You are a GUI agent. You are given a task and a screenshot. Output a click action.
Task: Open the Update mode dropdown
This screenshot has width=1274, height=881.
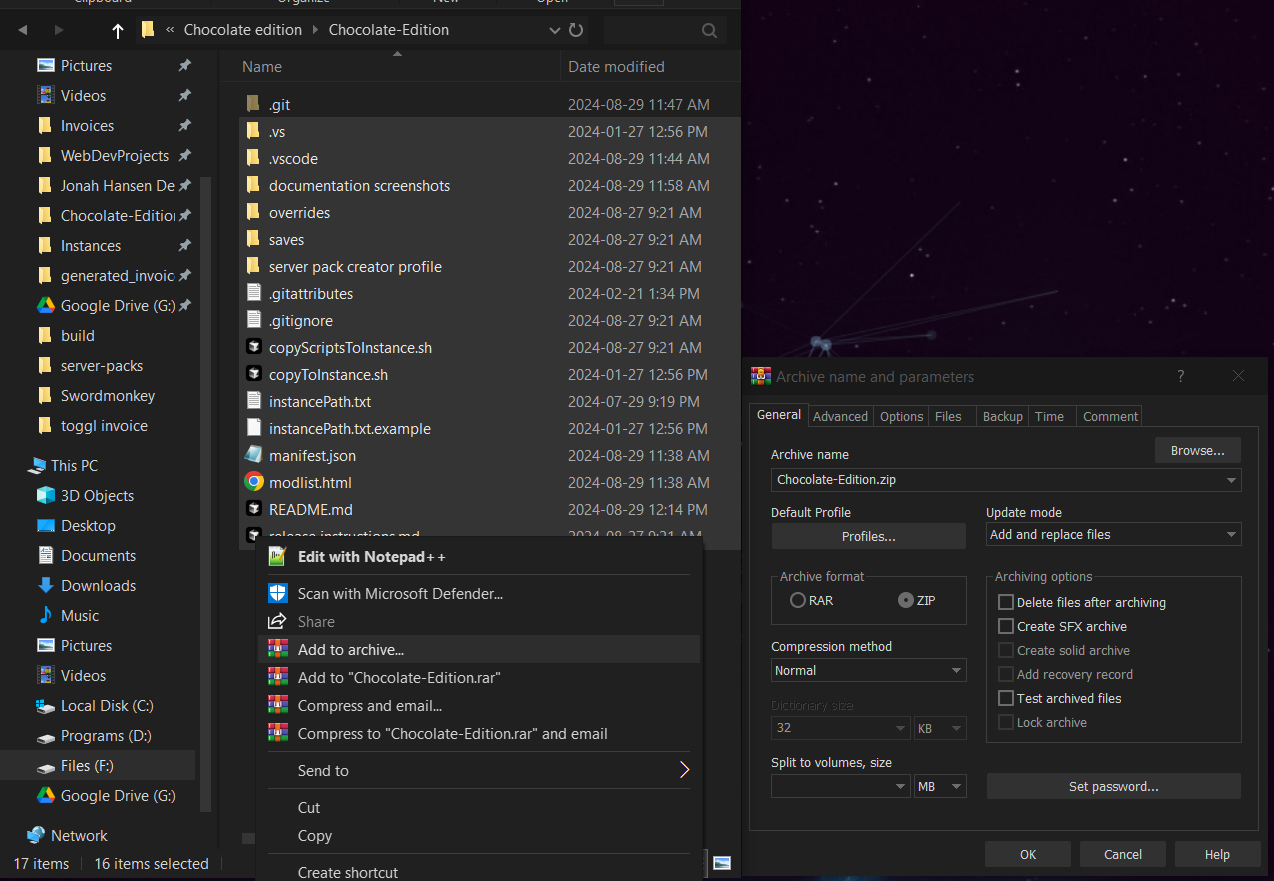(1231, 534)
